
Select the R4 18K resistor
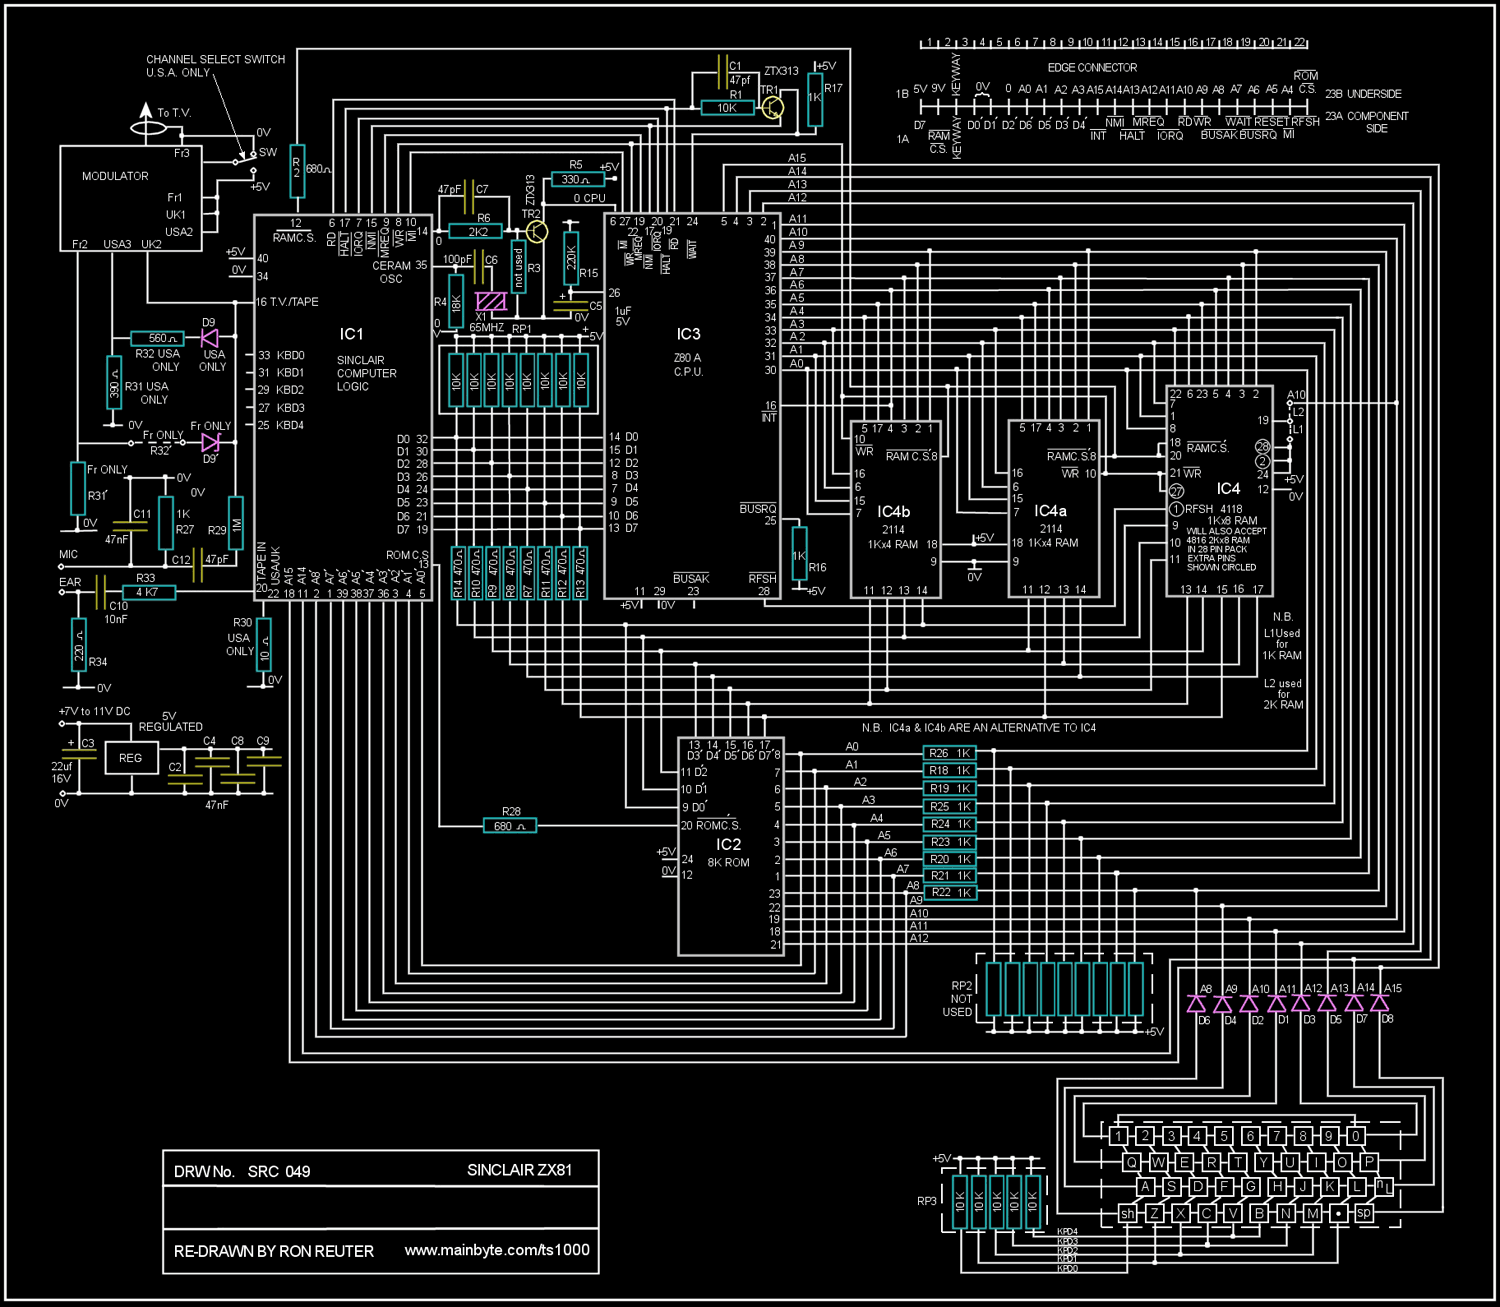(x=456, y=302)
